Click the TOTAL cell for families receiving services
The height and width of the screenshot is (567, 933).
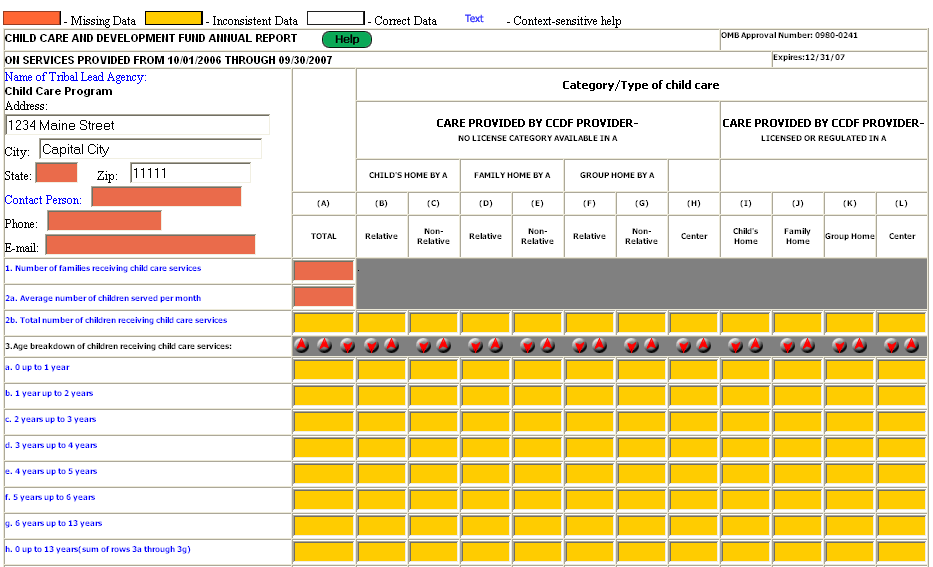coord(323,271)
